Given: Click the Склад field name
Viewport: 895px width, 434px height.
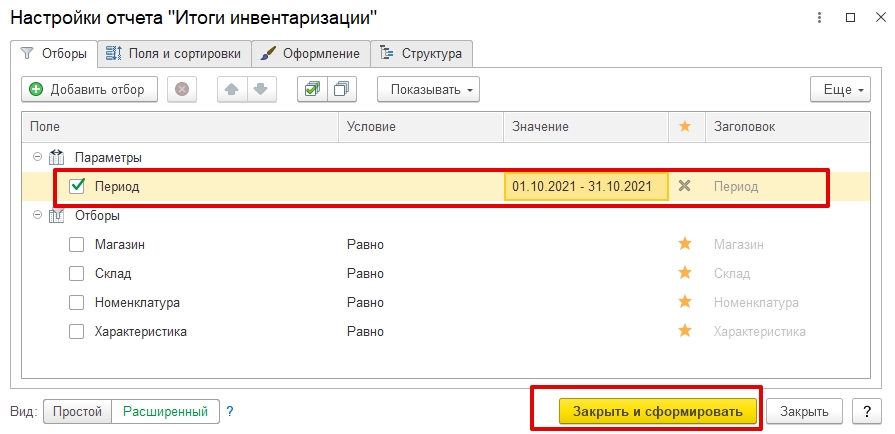Looking at the screenshot, I should pyautogui.click(x=113, y=274).
